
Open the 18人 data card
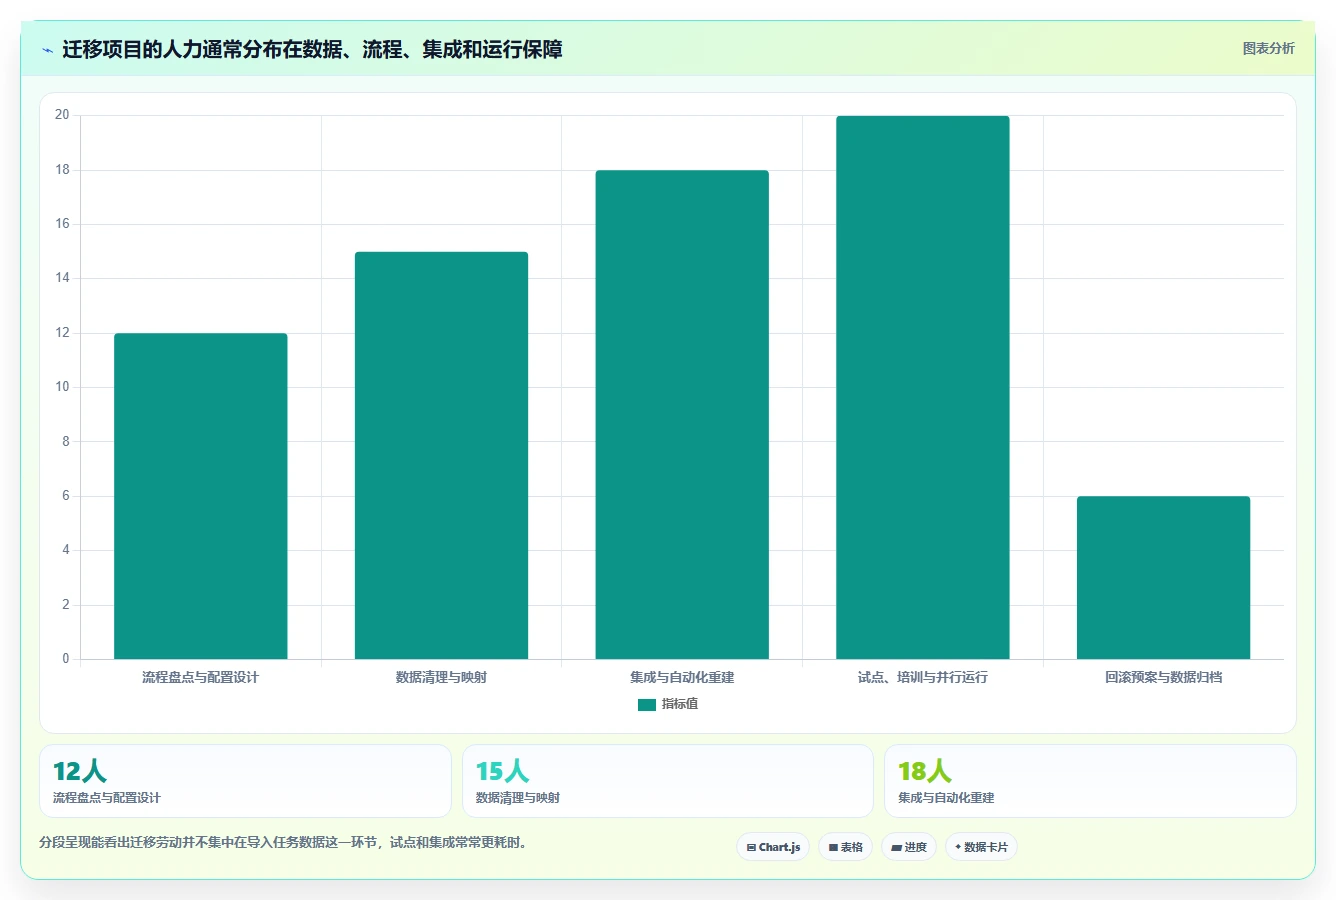(x=1090, y=781)
